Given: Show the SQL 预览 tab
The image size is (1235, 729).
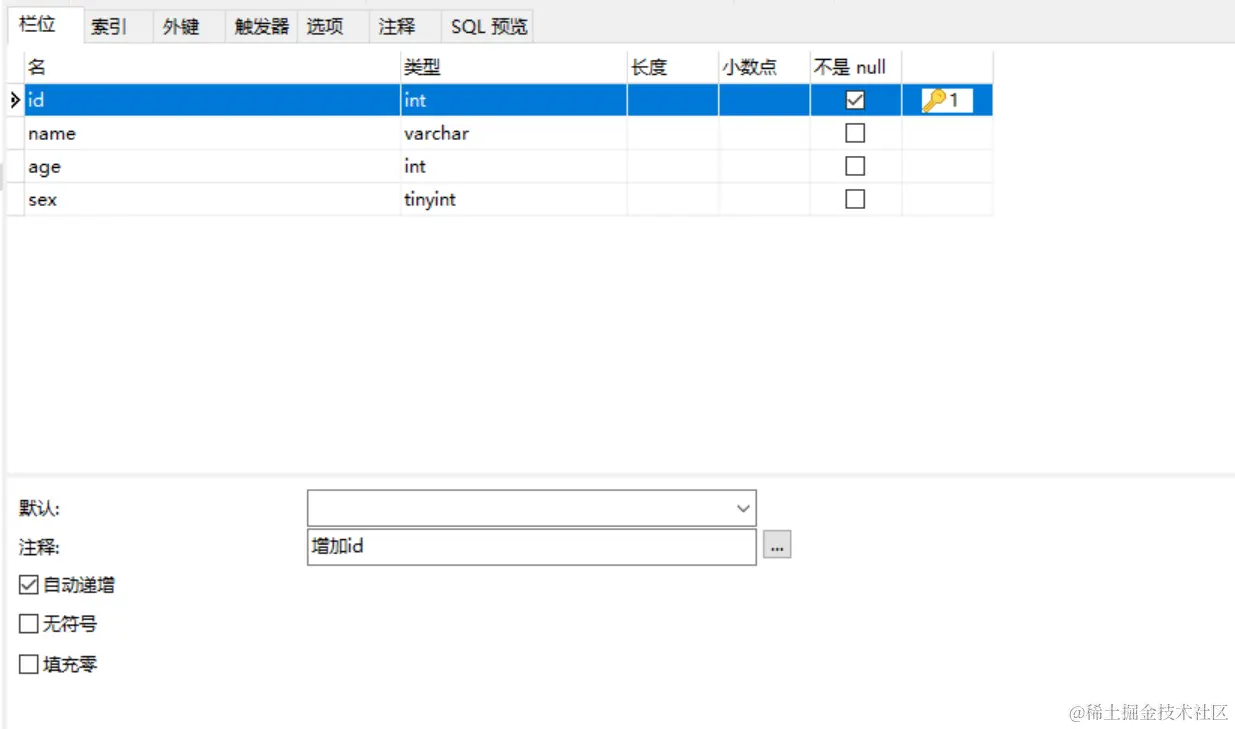Looking at the screenshot, I should [488, 27].
